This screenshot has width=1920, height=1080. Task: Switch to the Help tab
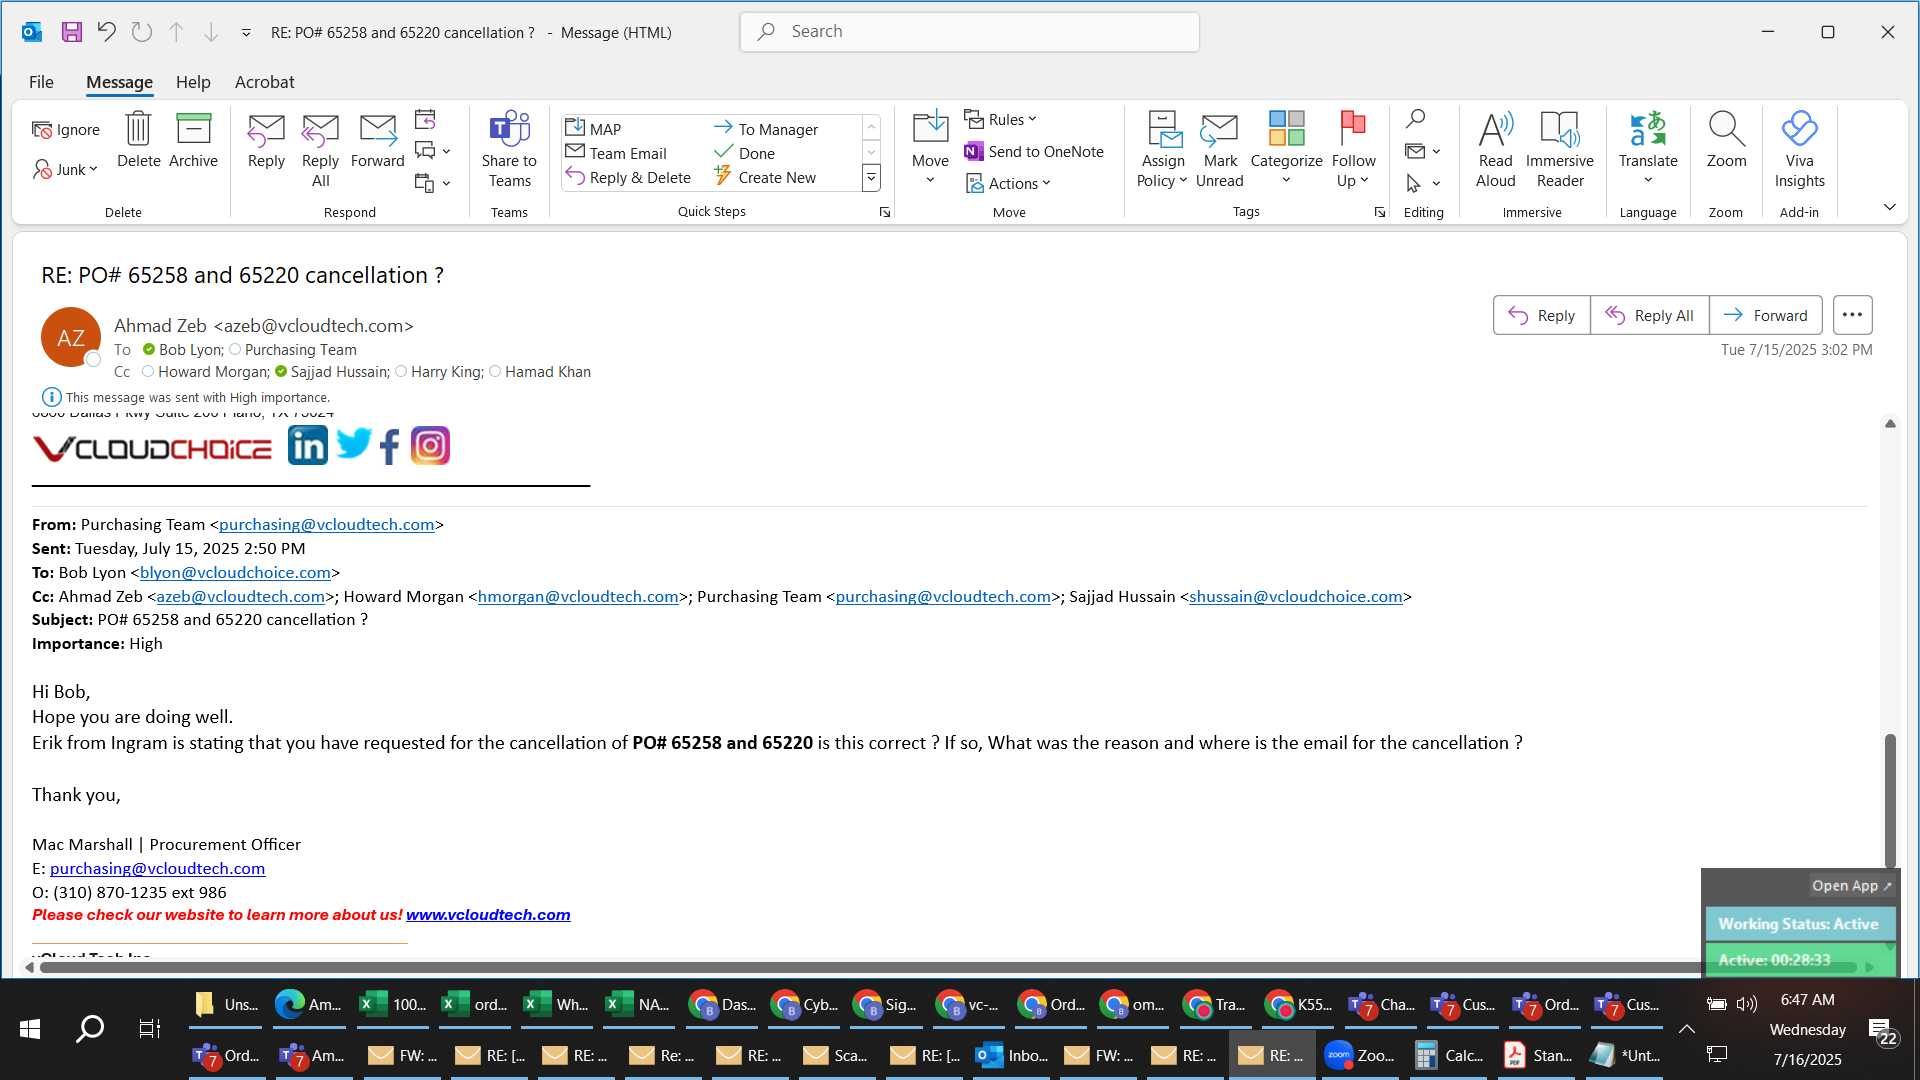tap(193, 82)
